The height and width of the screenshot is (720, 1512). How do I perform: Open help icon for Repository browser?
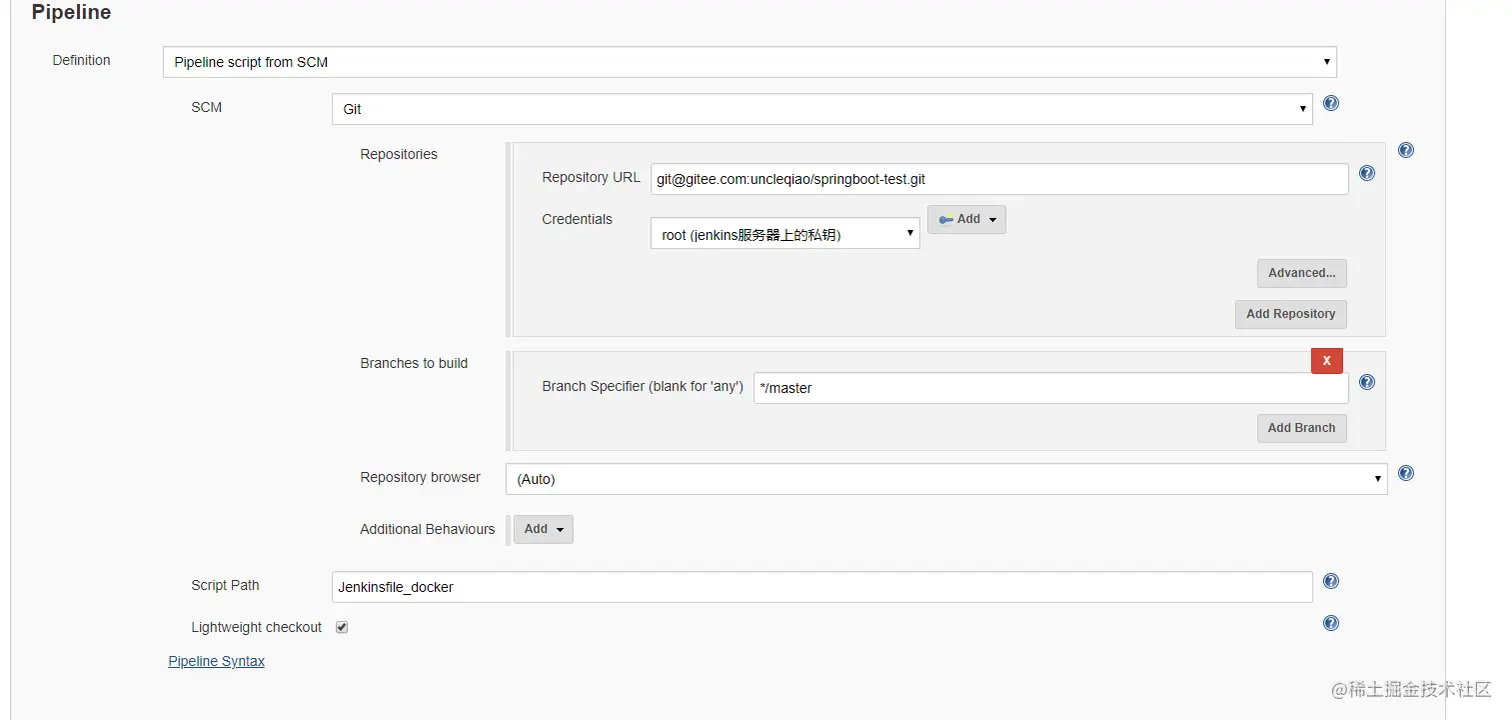pos(1406,473)
